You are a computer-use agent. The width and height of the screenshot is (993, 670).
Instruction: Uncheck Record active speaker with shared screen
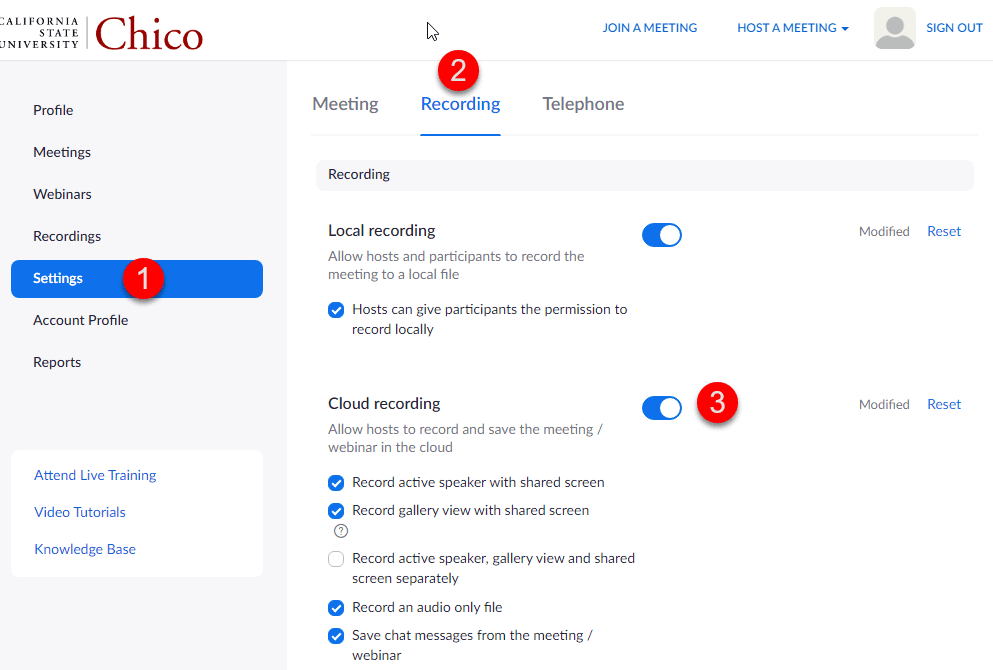coord(336,482)
